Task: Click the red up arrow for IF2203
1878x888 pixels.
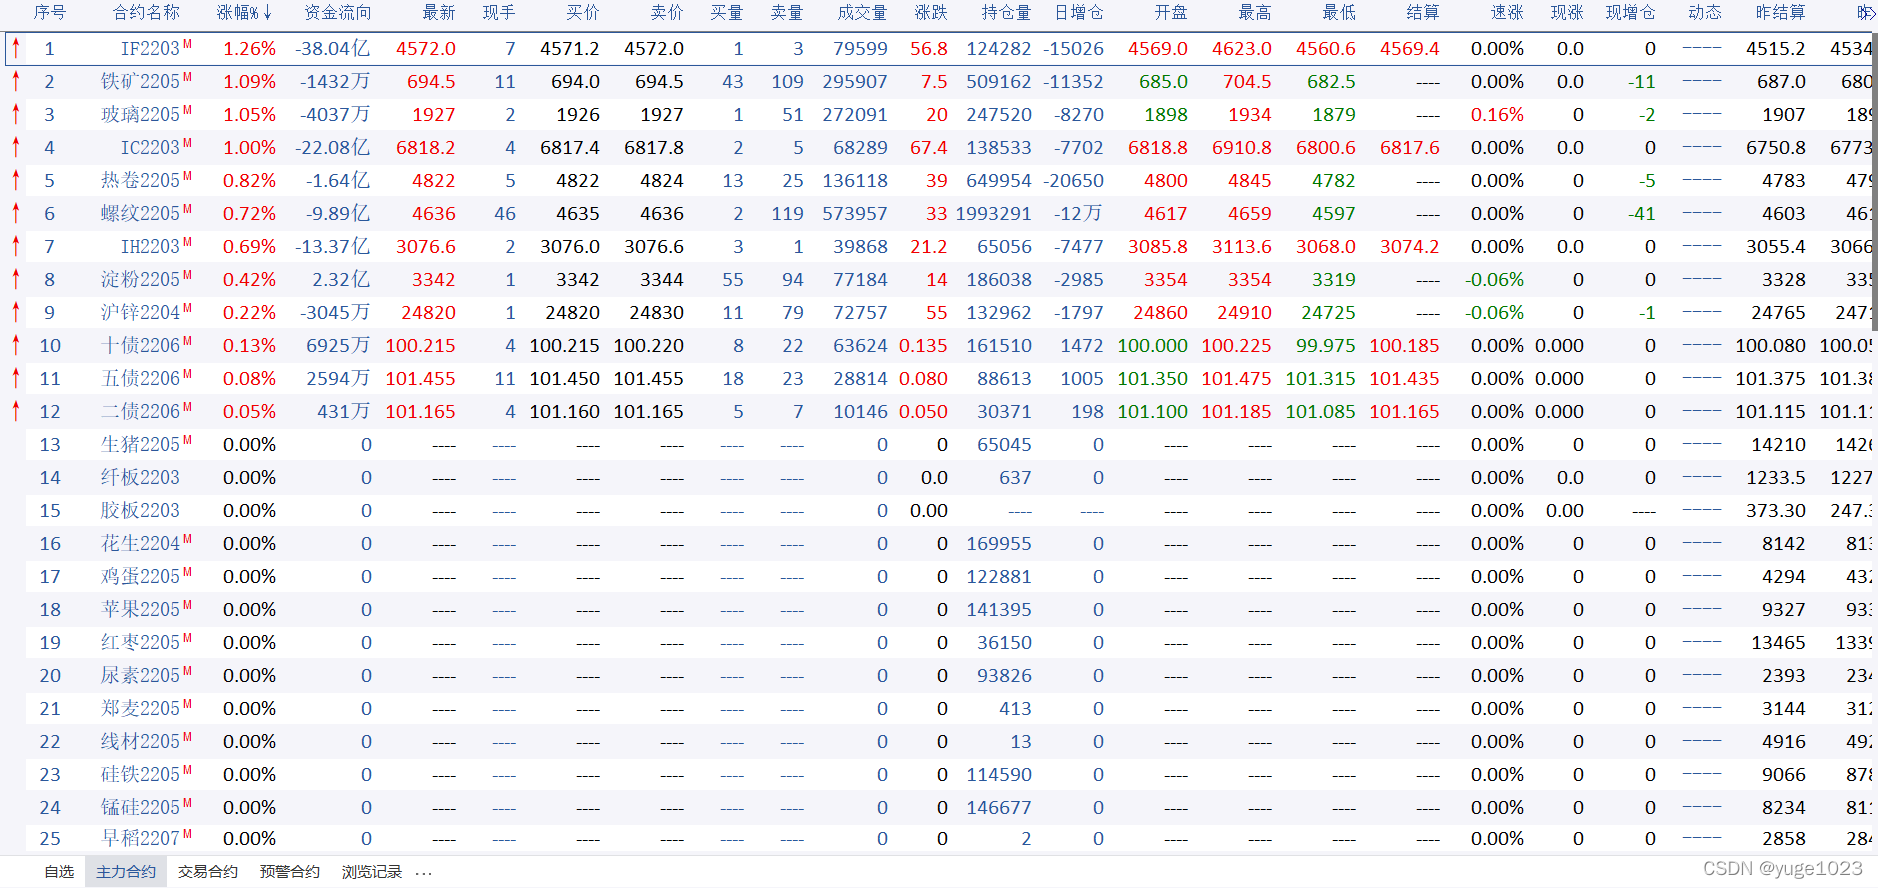Action: (16, 48)
